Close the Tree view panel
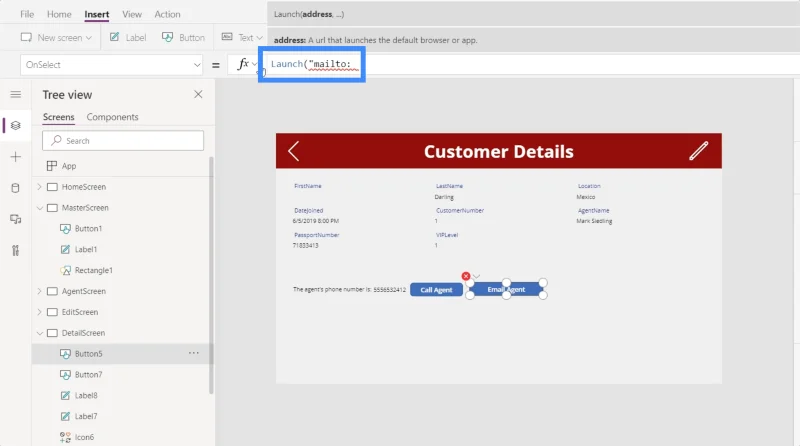Screen dimensions: 800x446 (198, 94)
